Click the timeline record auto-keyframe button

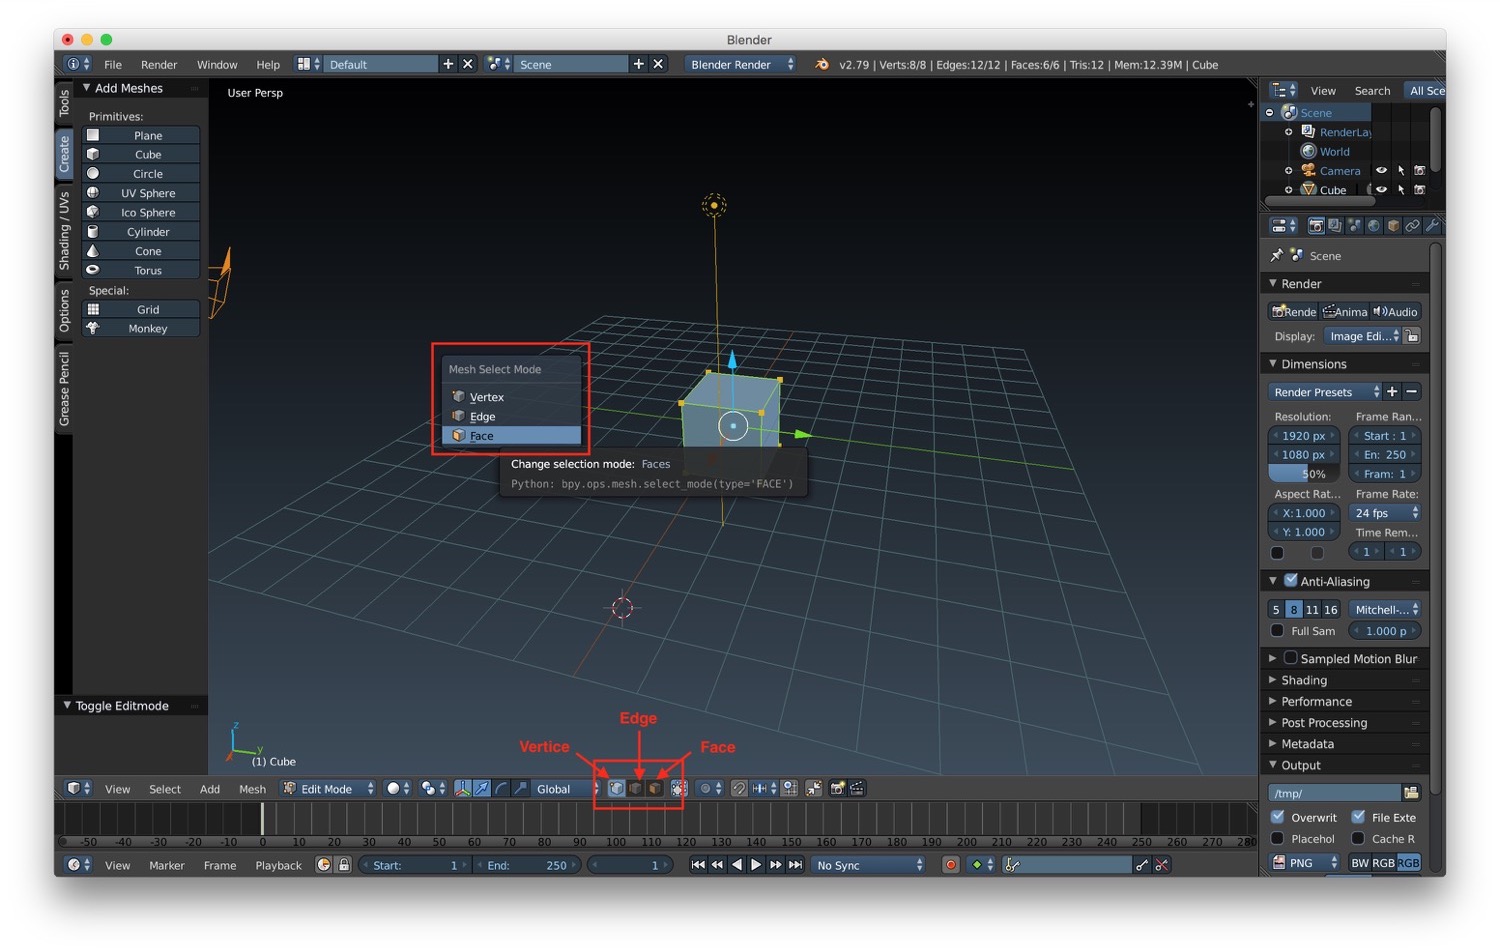[951, 865]
